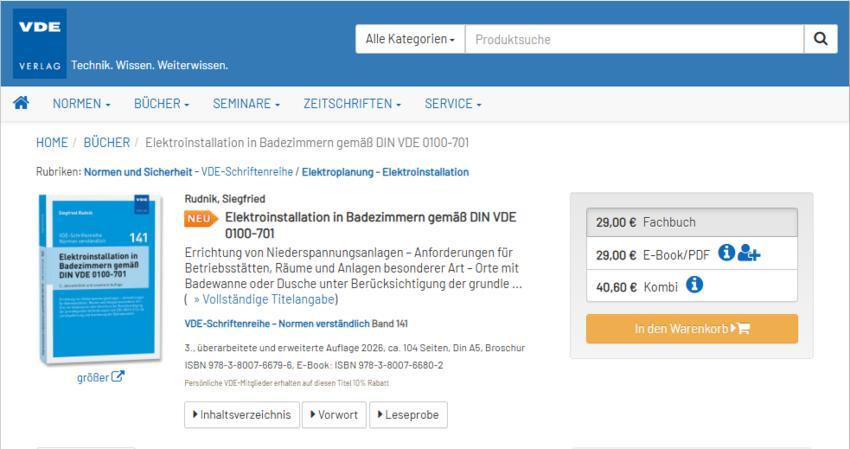Click the magnifier search button
The height and width of the screenshot is (449, 850).
point(821,39)
